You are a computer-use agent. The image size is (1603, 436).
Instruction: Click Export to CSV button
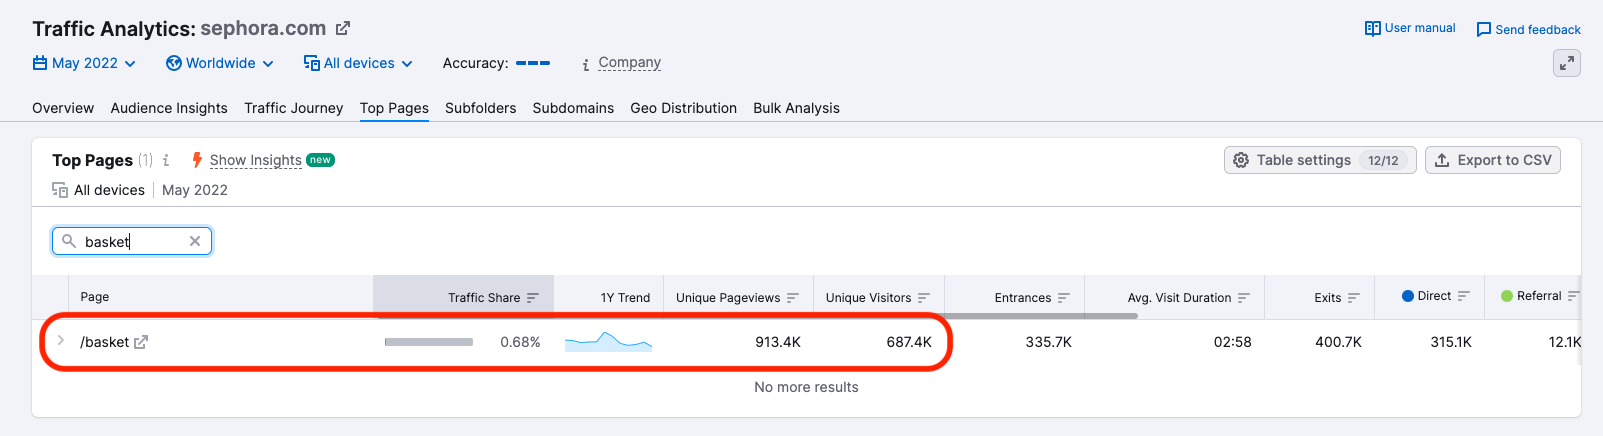click(x=1492, y=160)
